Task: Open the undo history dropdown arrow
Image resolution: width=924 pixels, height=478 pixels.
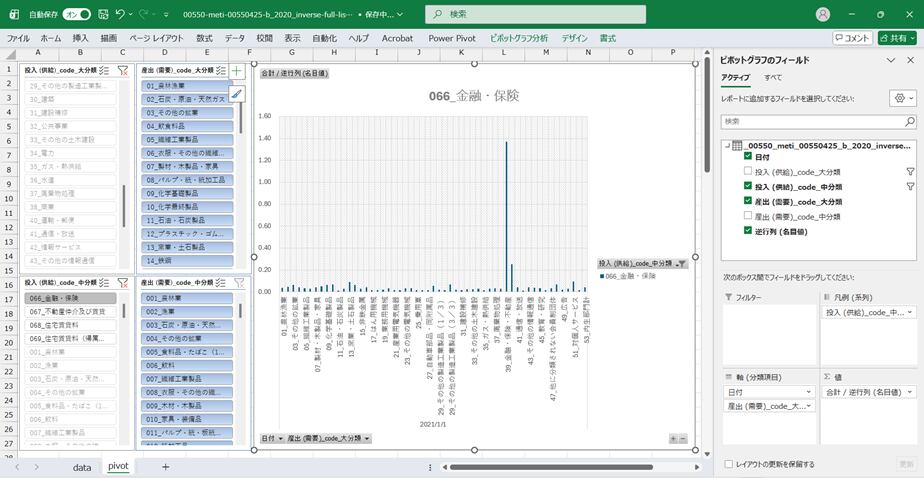Action: coord(130,14)
